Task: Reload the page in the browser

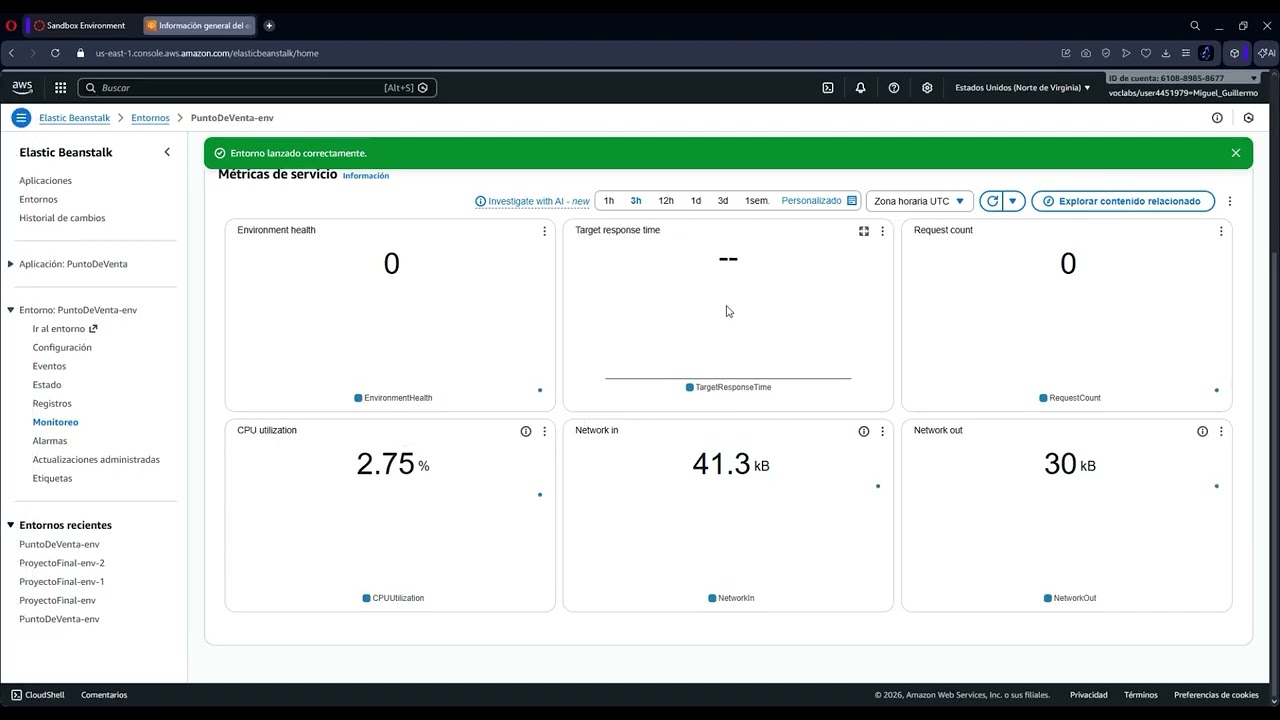Action: [55, 53]
